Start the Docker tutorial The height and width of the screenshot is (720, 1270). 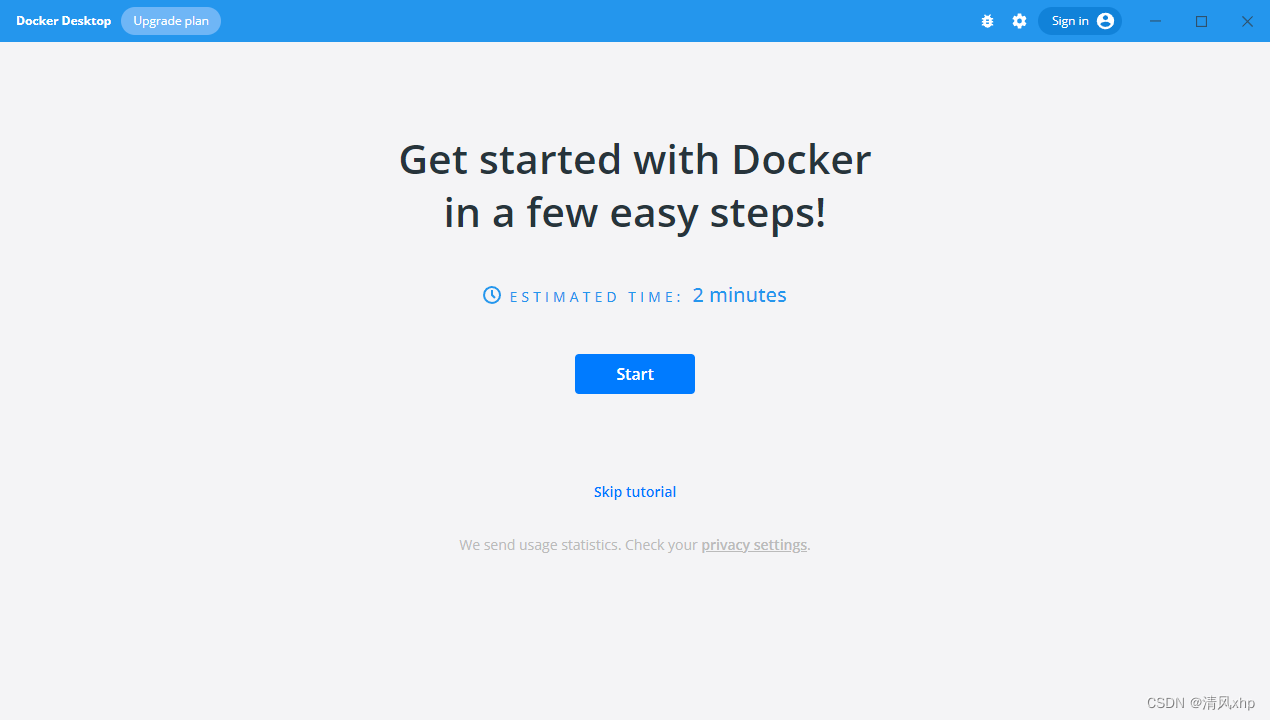click(635, 374)
